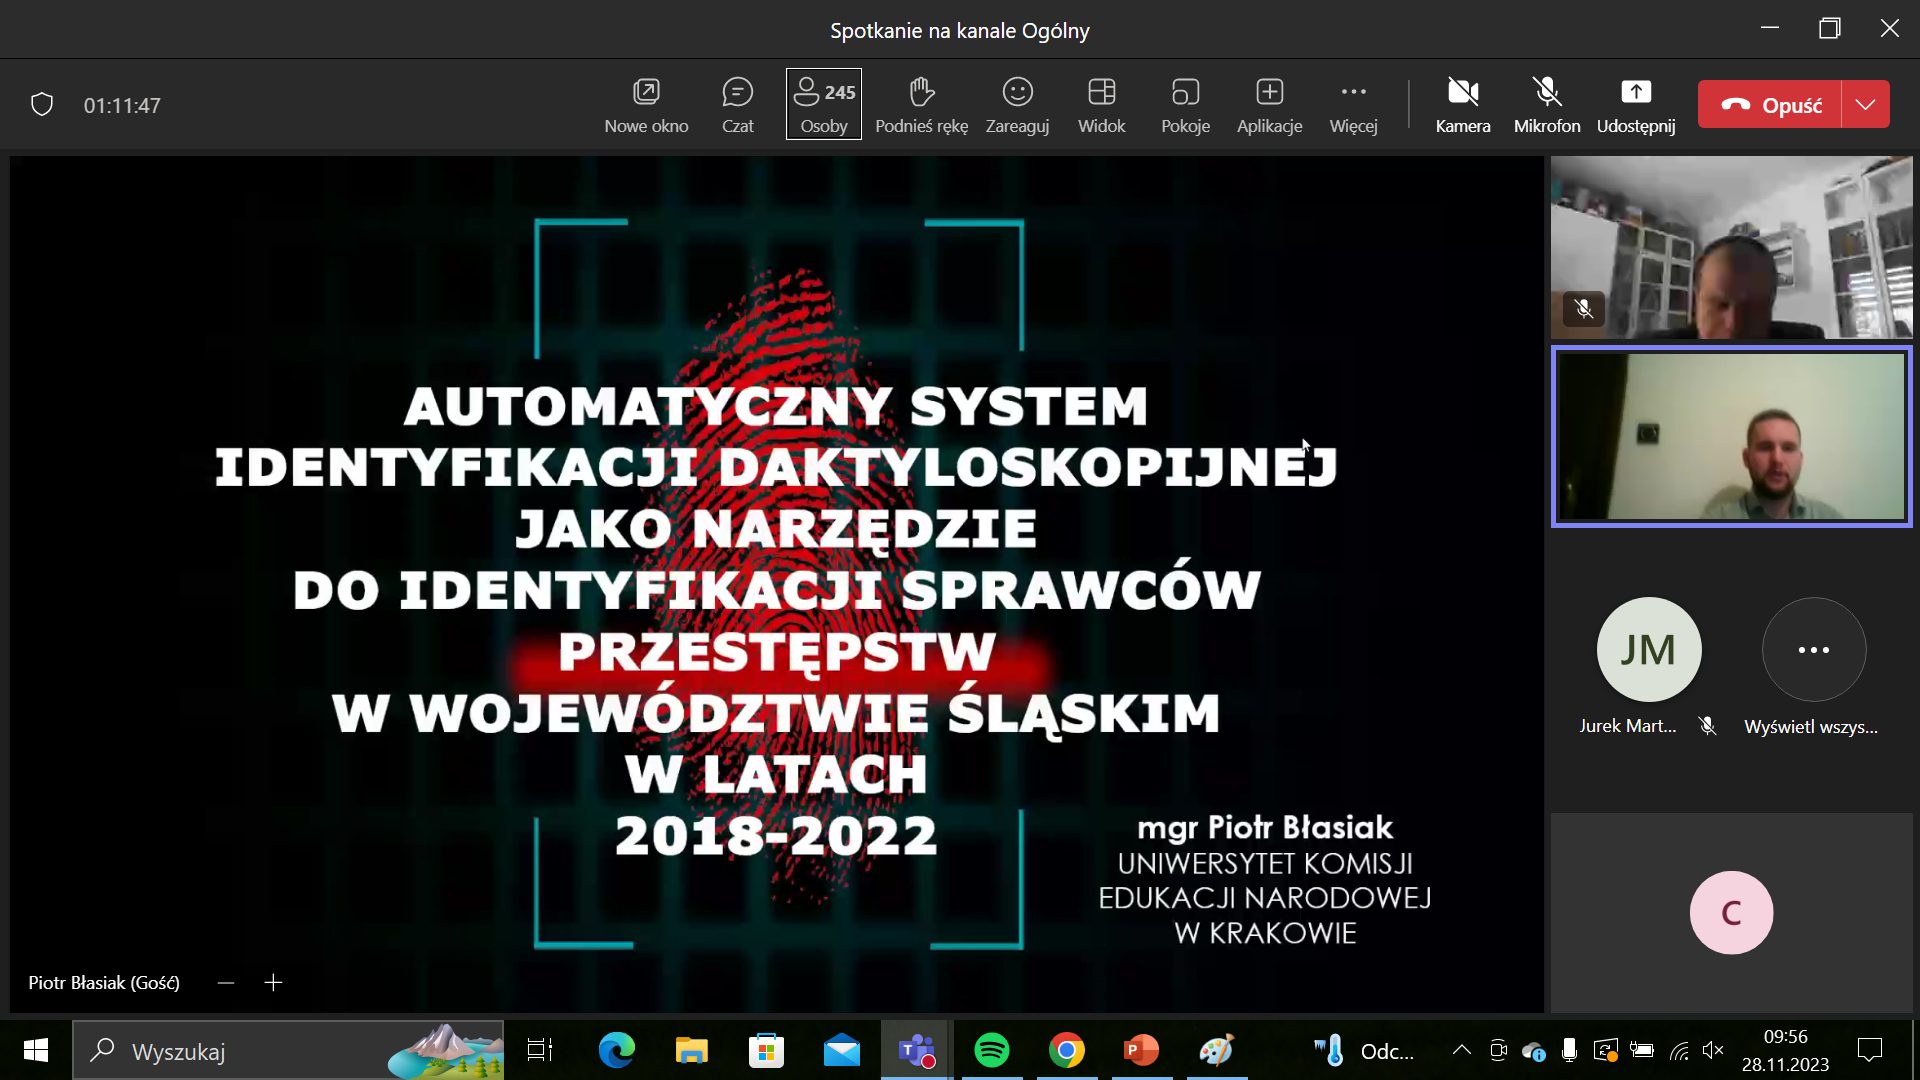
Task: Open the Więcej options menu
Action: pos(1353,104)
